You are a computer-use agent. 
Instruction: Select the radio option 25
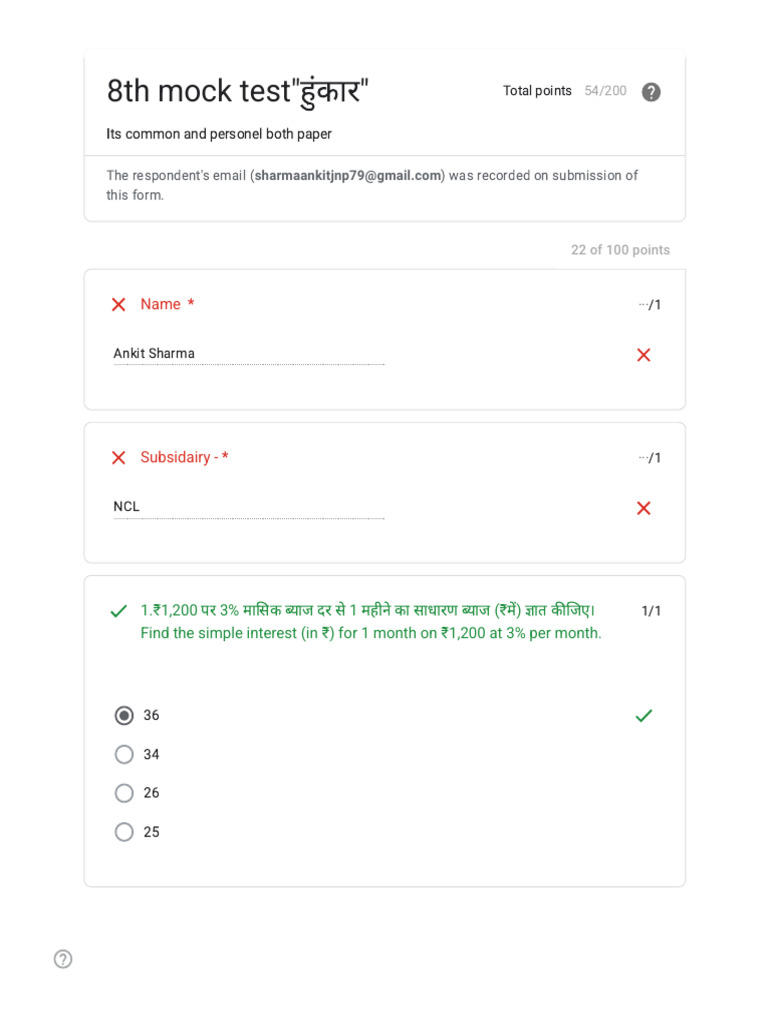click(124, 832)
